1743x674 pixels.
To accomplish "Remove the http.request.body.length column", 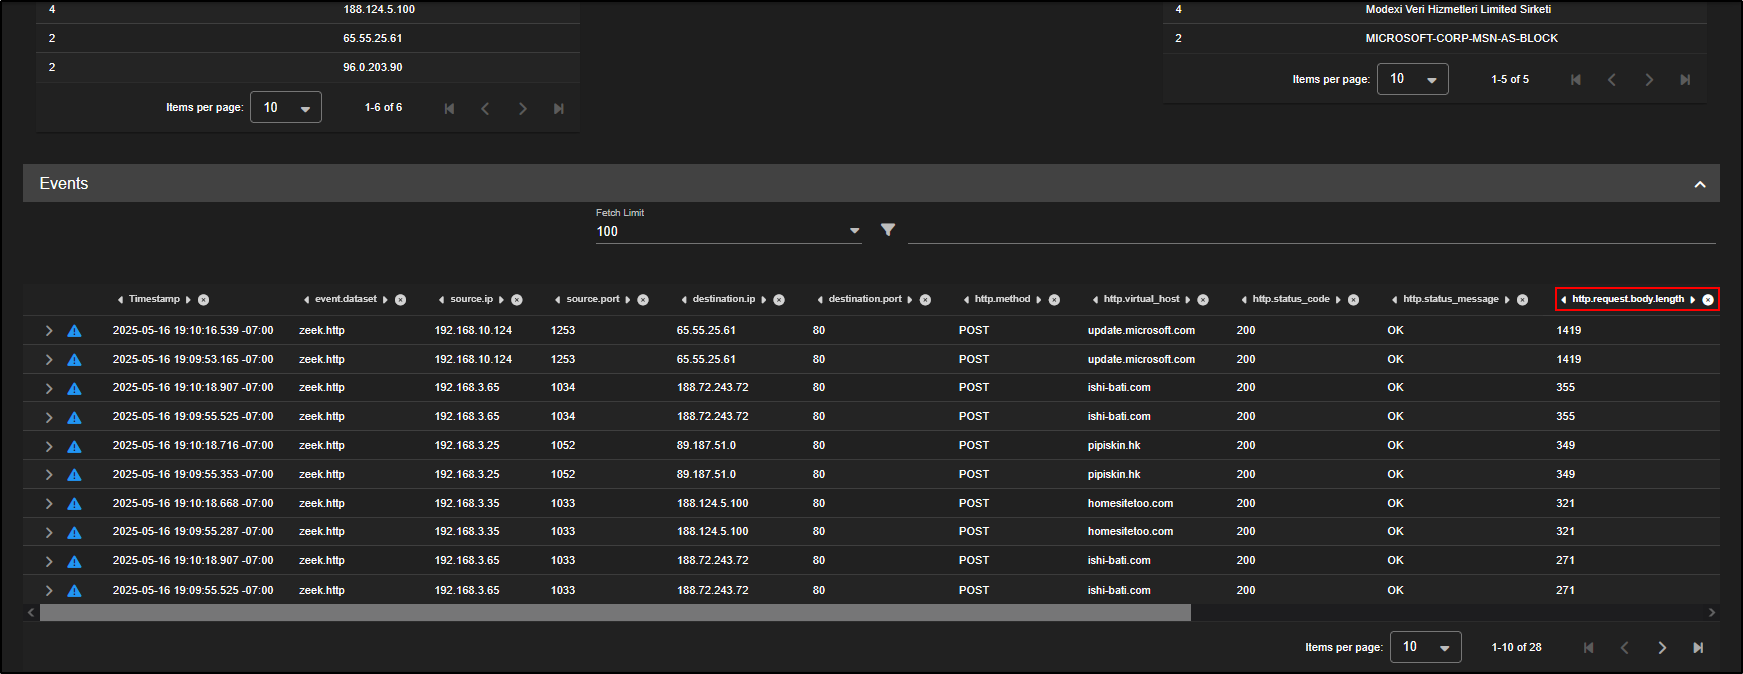I will coord(1708,300).
